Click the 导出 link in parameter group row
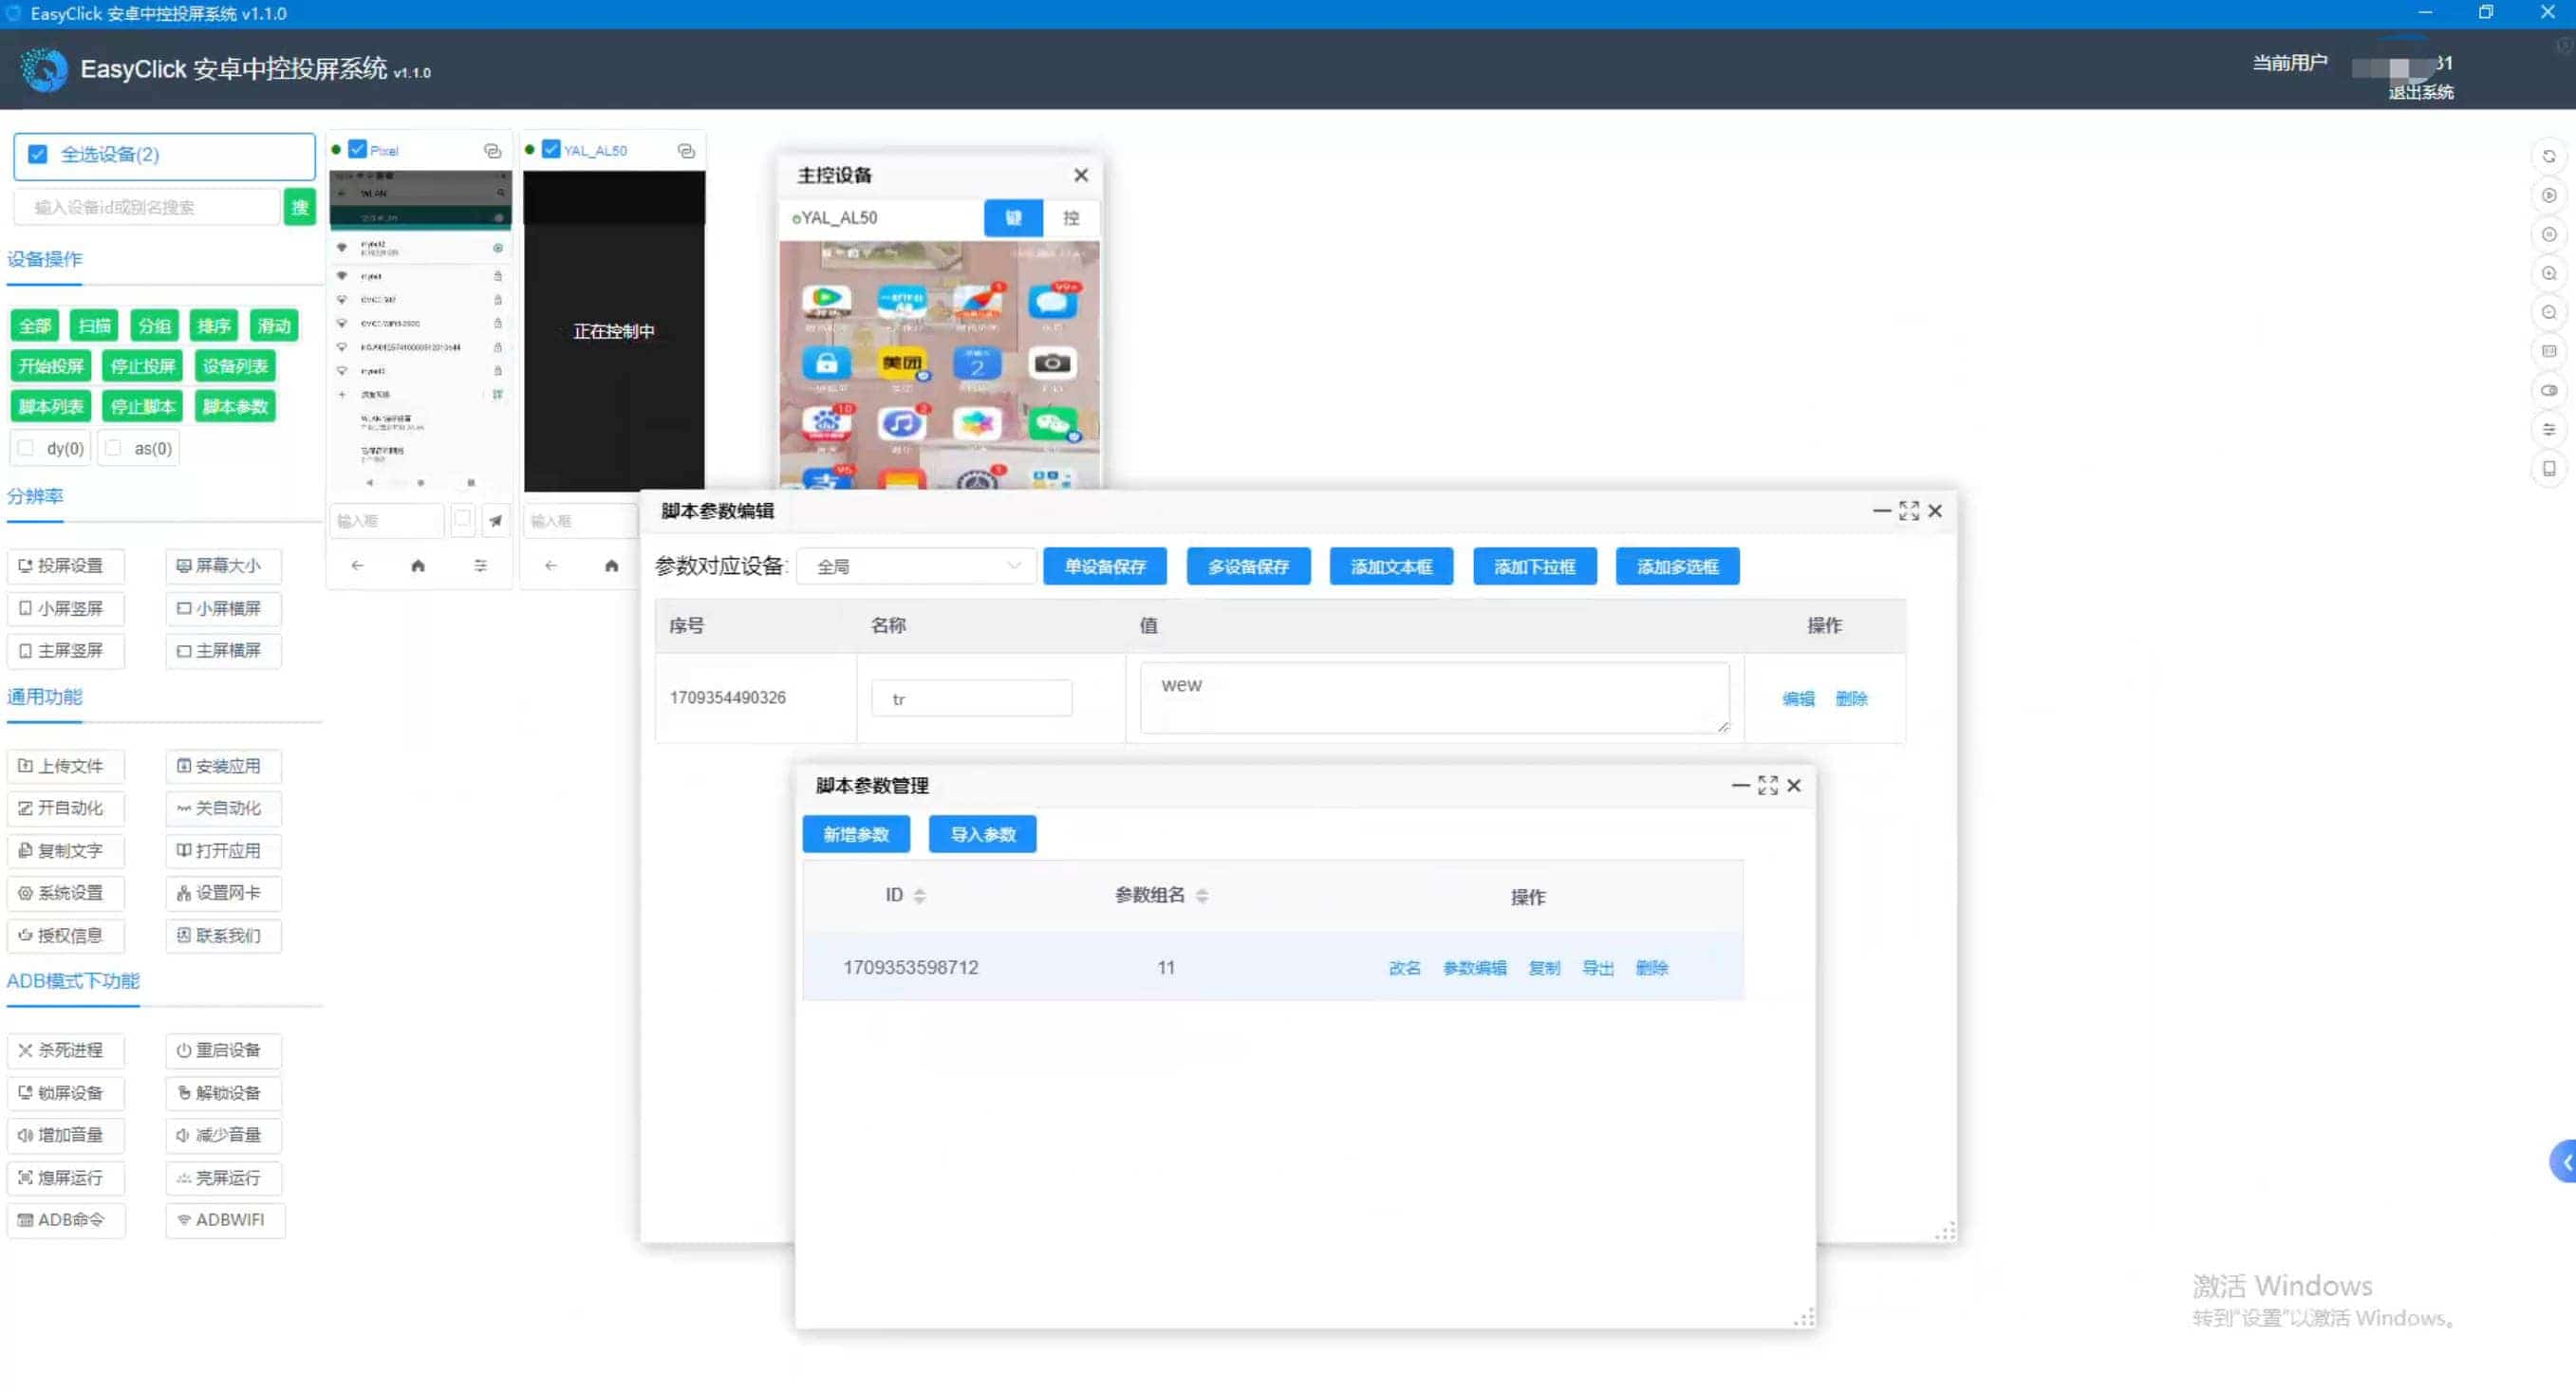The width and height of the screenshot is (2576, 1393). [x=1597, y=968]
